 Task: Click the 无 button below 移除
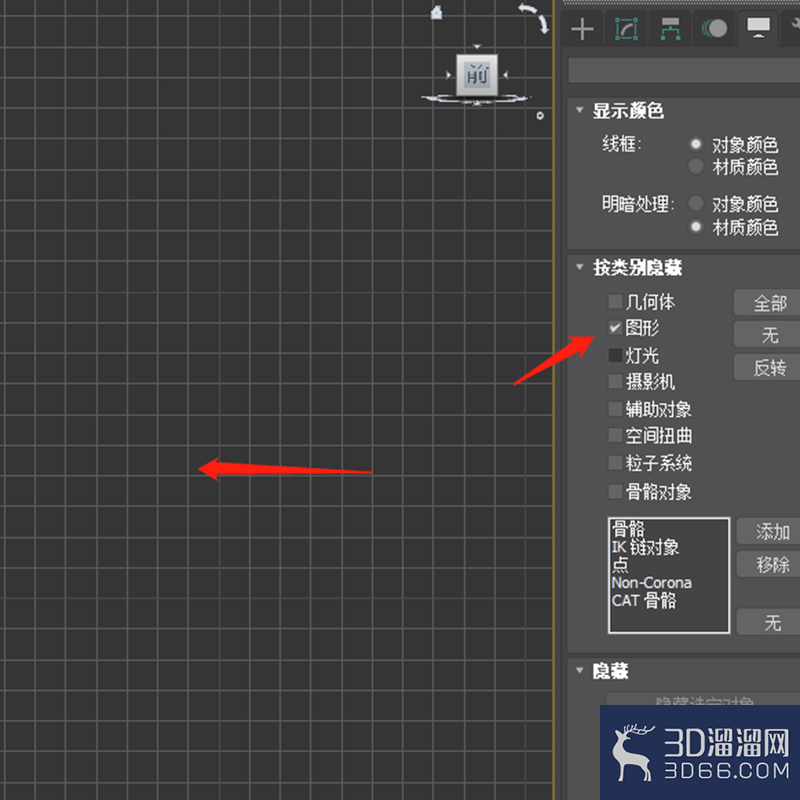coord(769,623)
